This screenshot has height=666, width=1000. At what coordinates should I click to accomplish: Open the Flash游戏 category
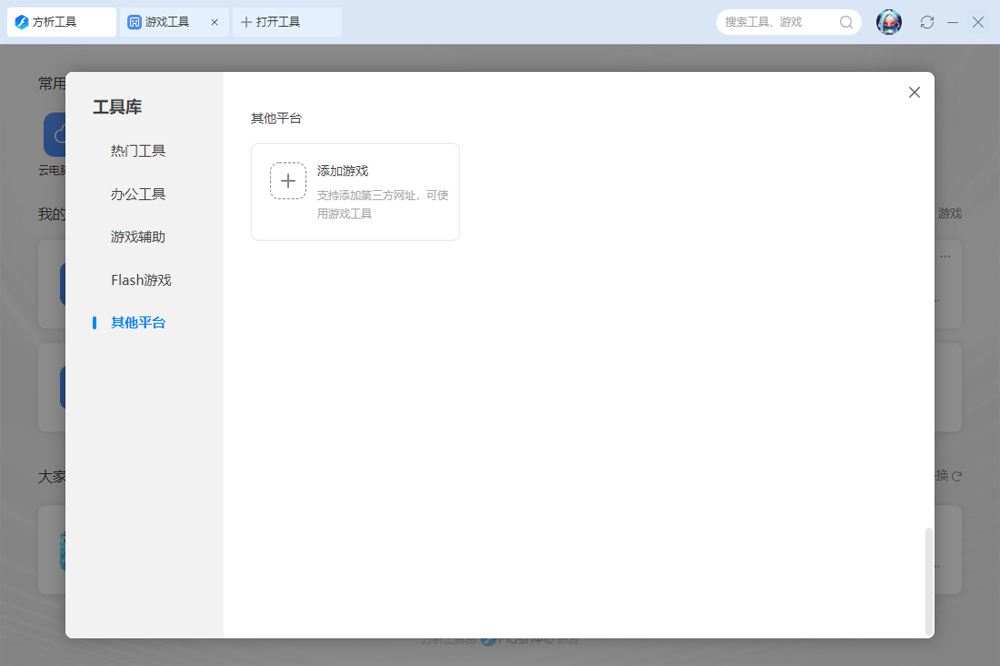[141, 280]
